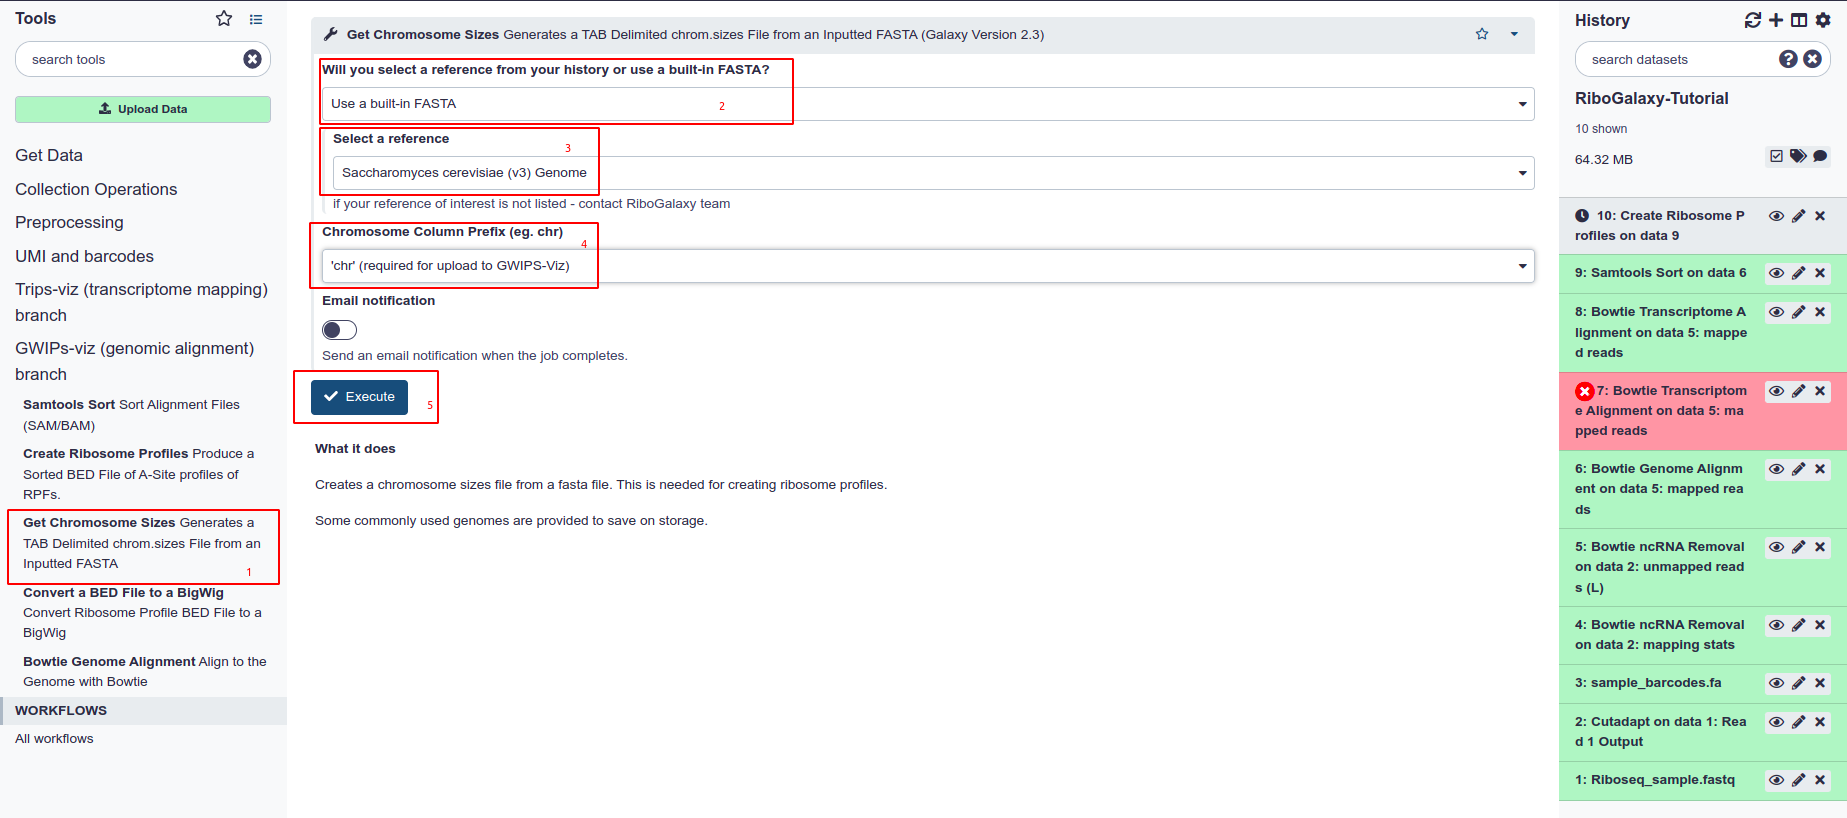The height and width of the screenshot is (818, 1847).
Task: Open tool options caret in tool header
Action: (x=1514, y=34)
